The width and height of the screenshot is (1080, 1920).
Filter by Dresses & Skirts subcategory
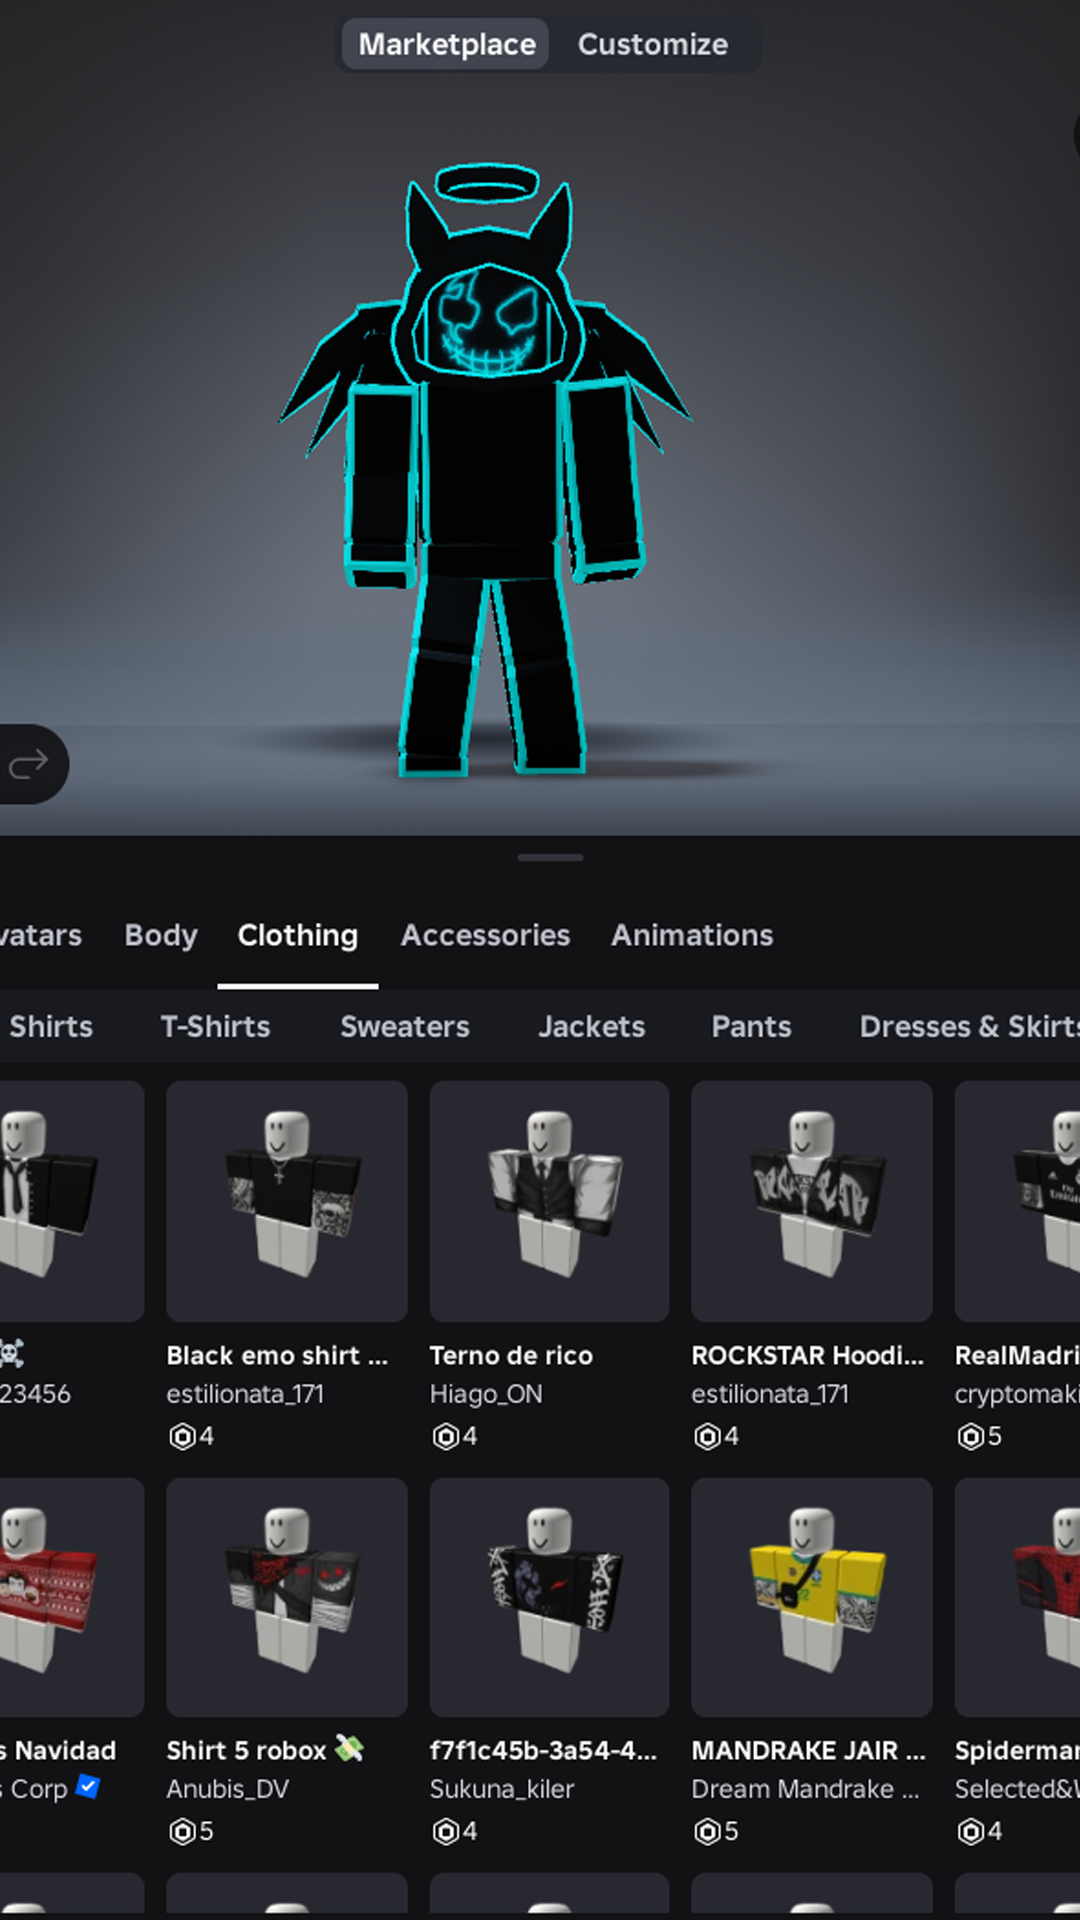(x=969, y=1027)
